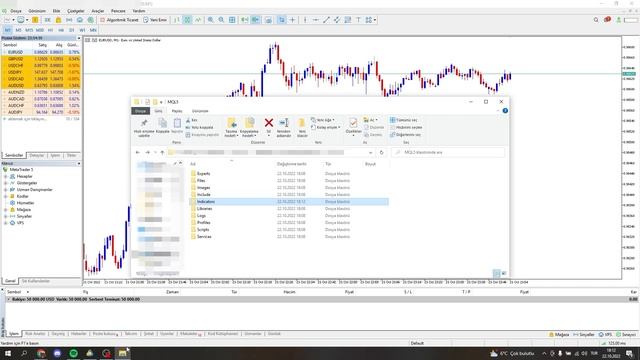Click refresh icon beside address bar
This screenshot has width=640, height=360.
pos(381,152)
